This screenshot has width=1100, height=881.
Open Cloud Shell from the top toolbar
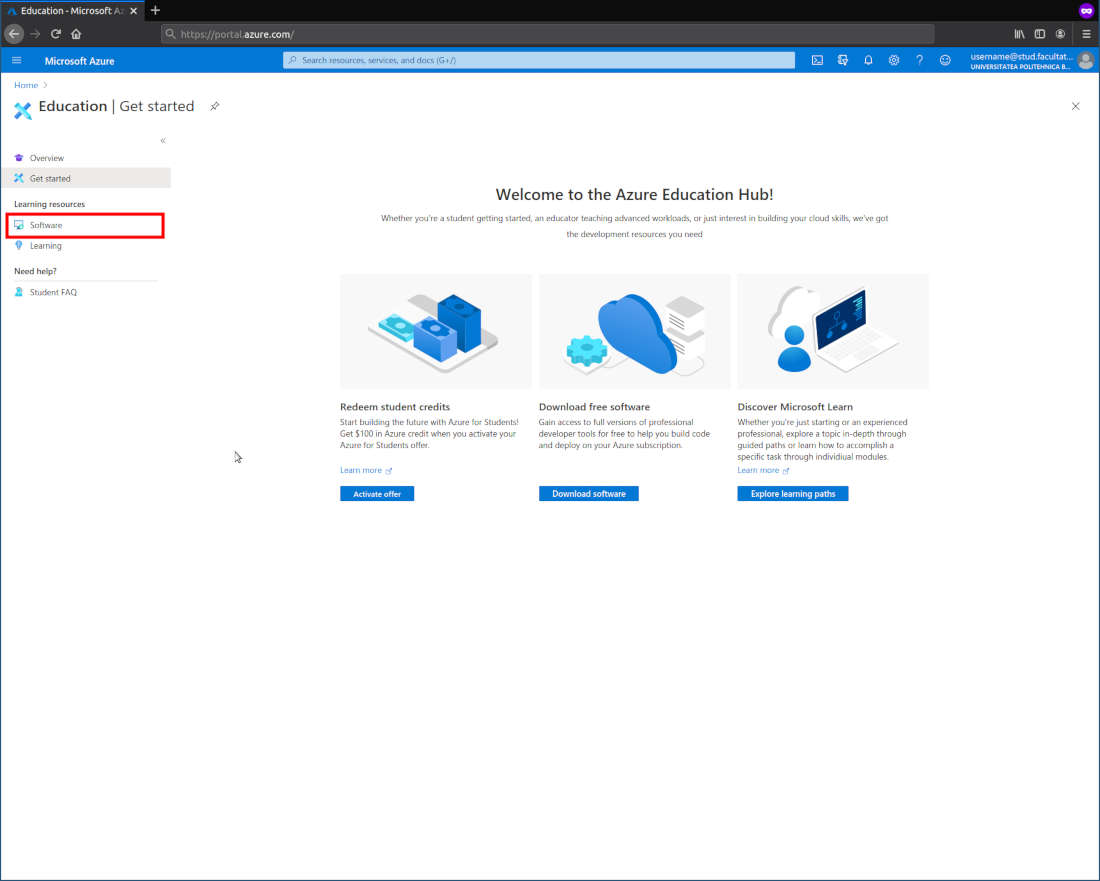click(817, 60)
